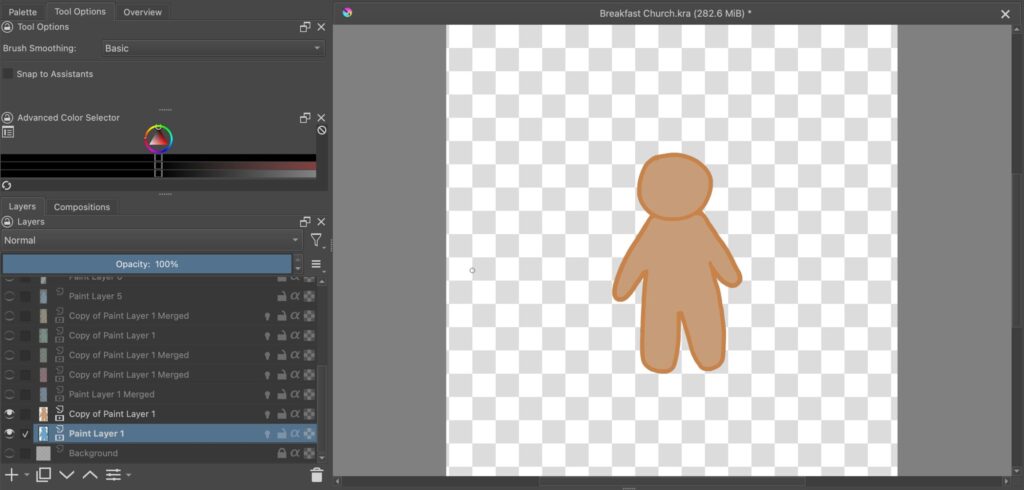Switch to the Overview tab

(142, 12)
